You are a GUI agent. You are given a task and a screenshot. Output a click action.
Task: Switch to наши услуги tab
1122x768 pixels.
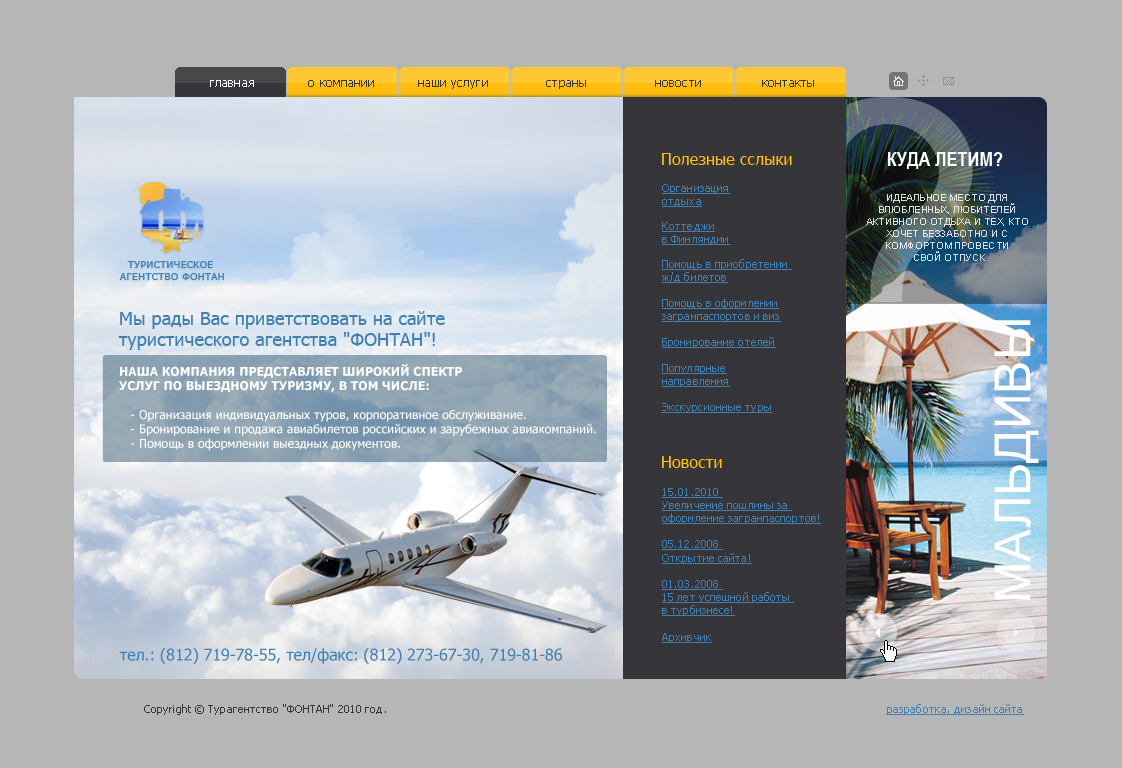coord(454,82)
